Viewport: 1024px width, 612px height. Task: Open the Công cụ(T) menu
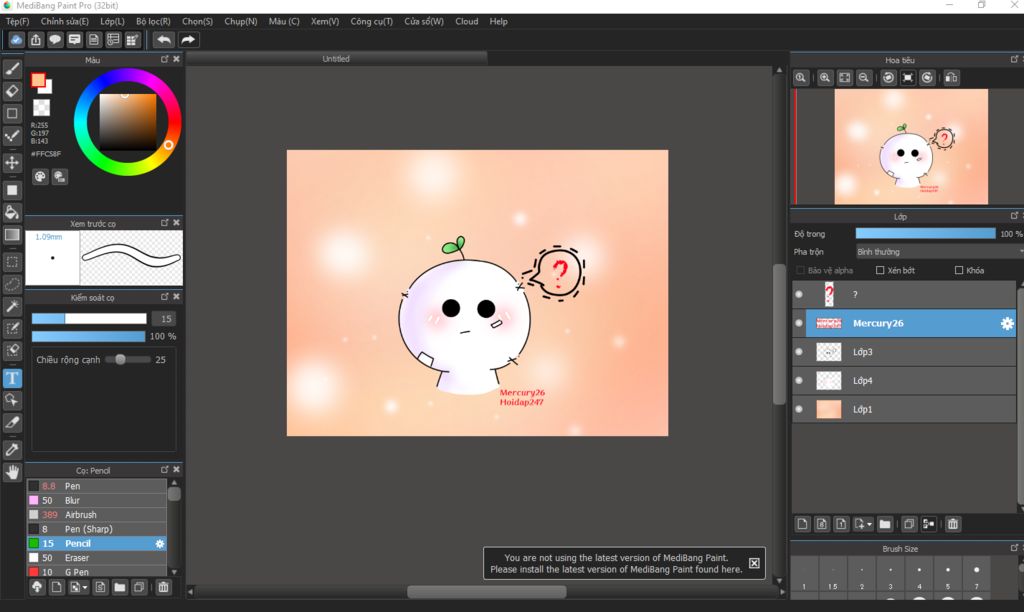click(x=372, y=22)
